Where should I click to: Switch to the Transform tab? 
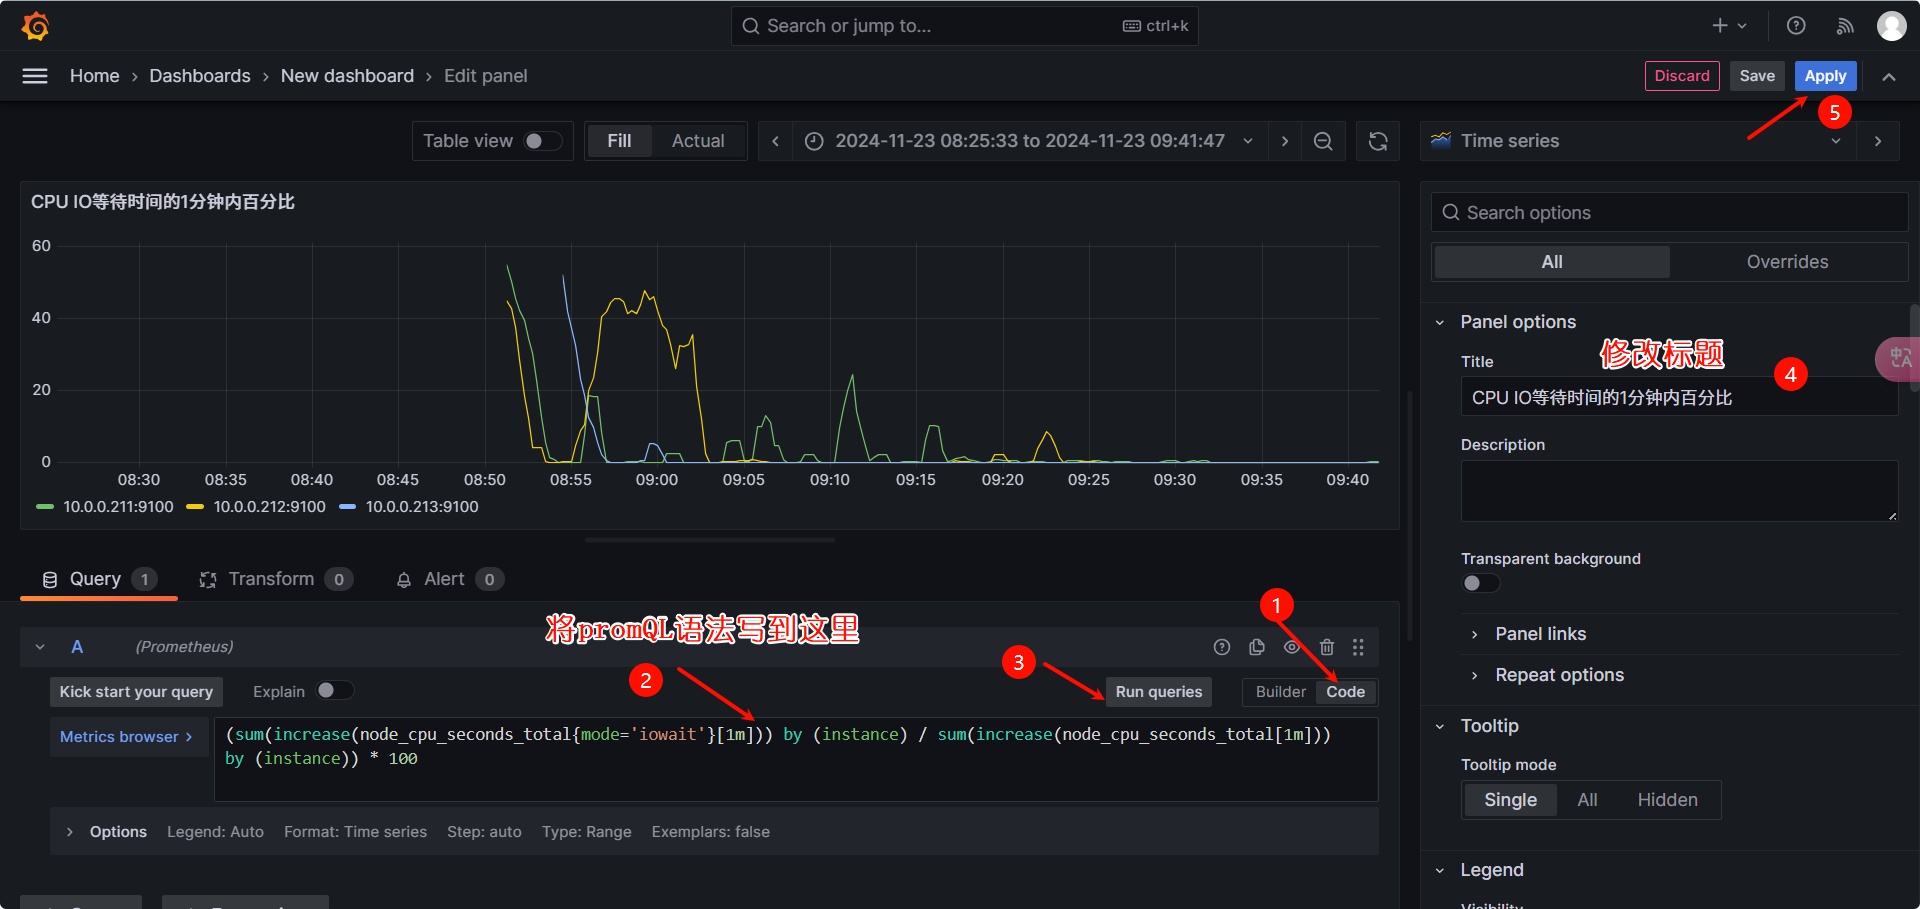tap(271, 579)
